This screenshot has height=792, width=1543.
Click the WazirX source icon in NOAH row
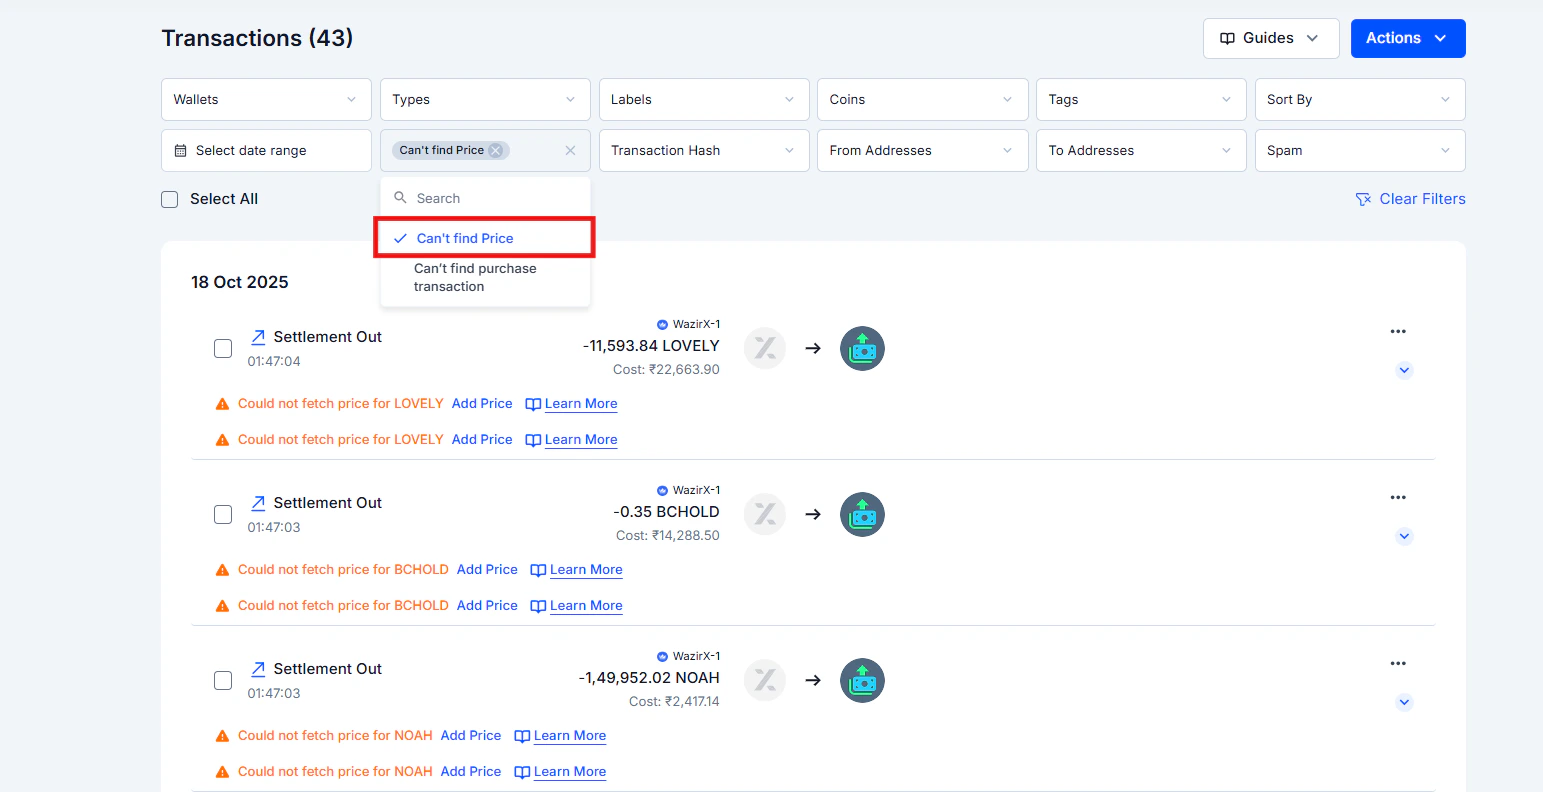tap(765, 680)
